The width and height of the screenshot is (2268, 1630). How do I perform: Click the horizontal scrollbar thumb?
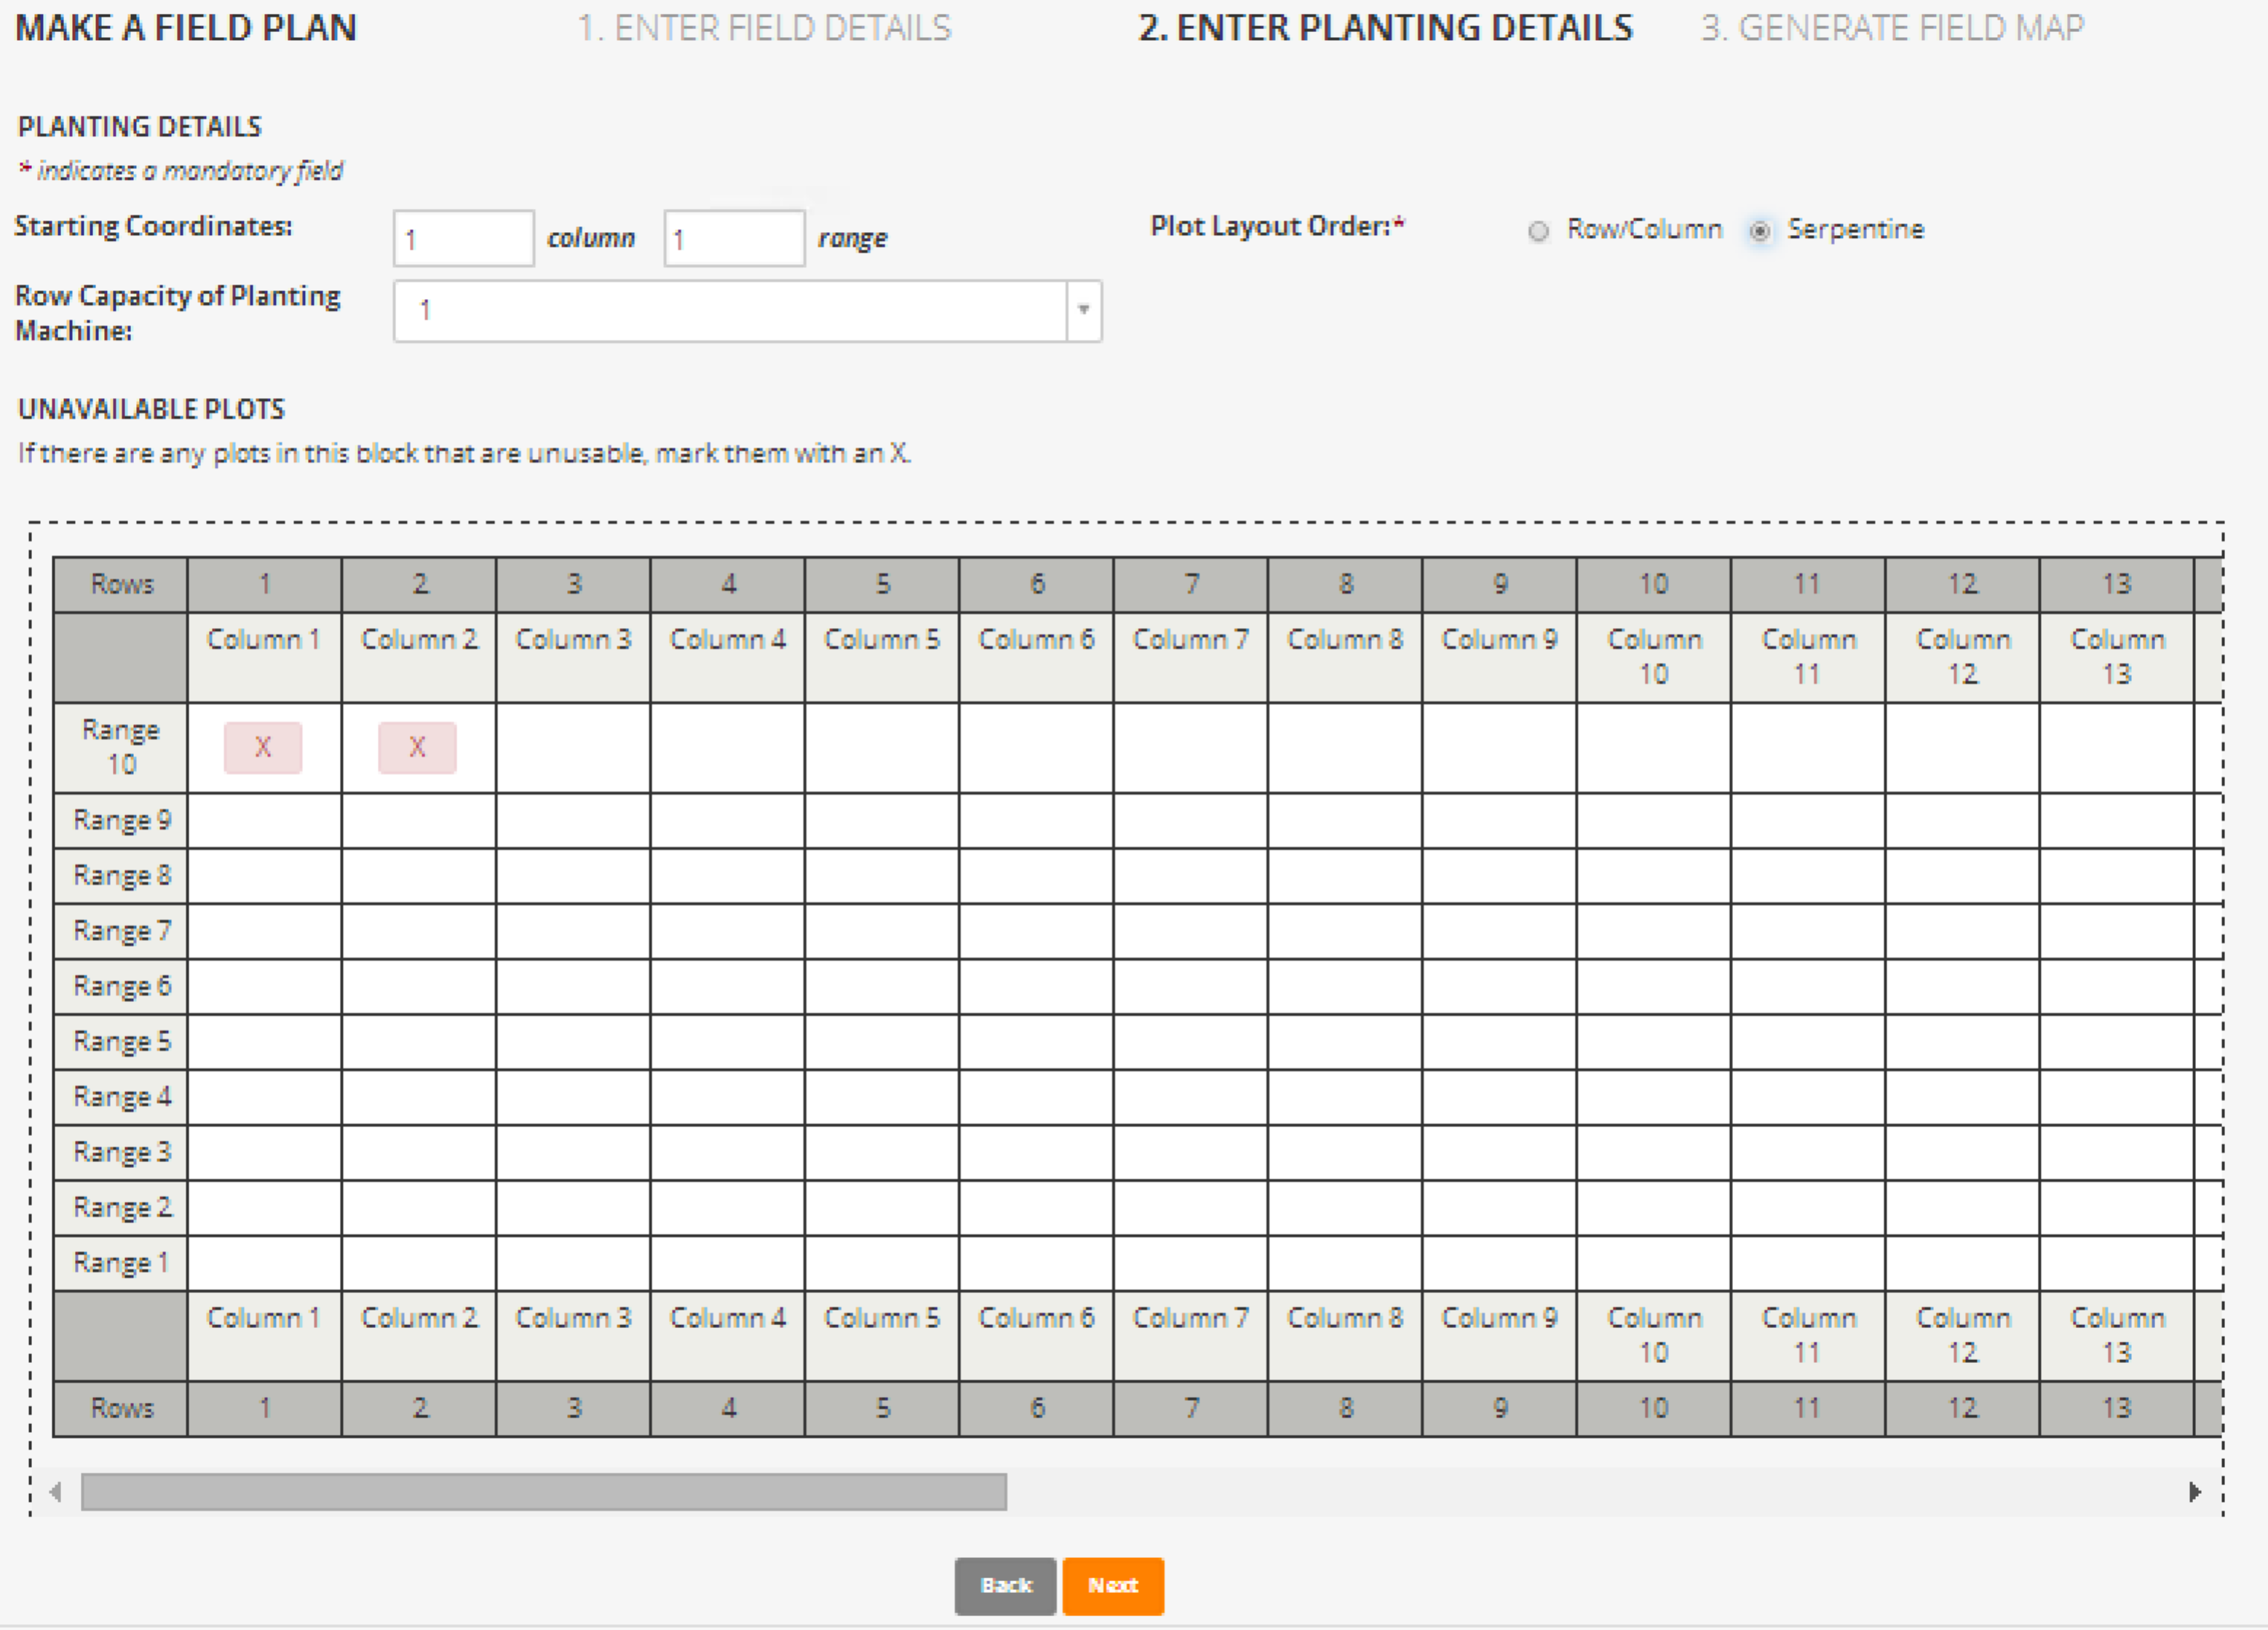click(544, 1492)
